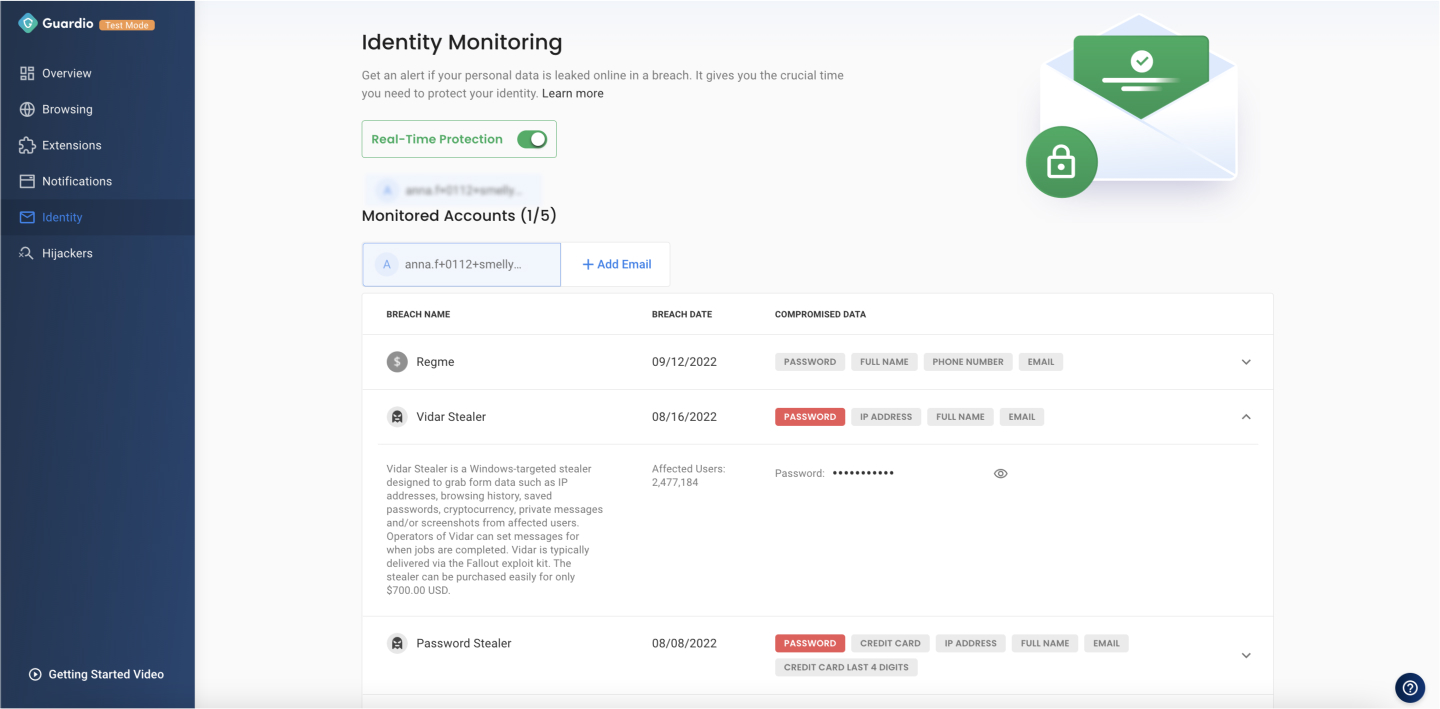Click the Browsing globe icon

pyautogui.click(x=27, y=109)
